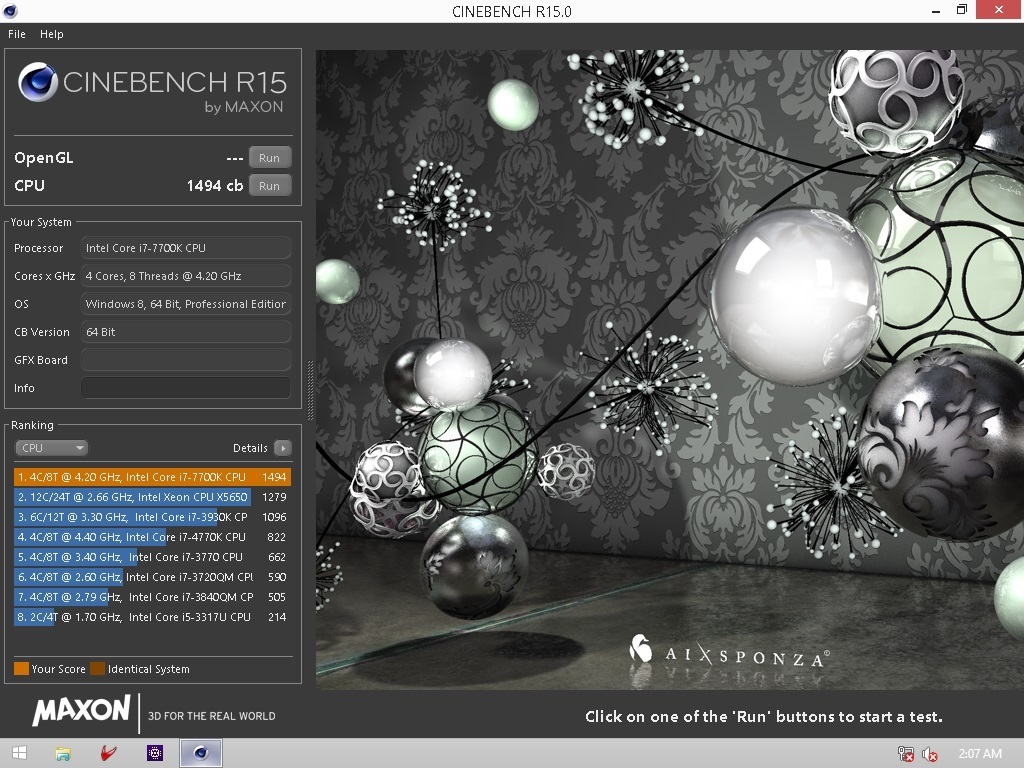Image resolution: width=1024 pixels, height=768 pixels.
Task: Select ranking row 5 Core i7-3770
Action: point(152,557)
